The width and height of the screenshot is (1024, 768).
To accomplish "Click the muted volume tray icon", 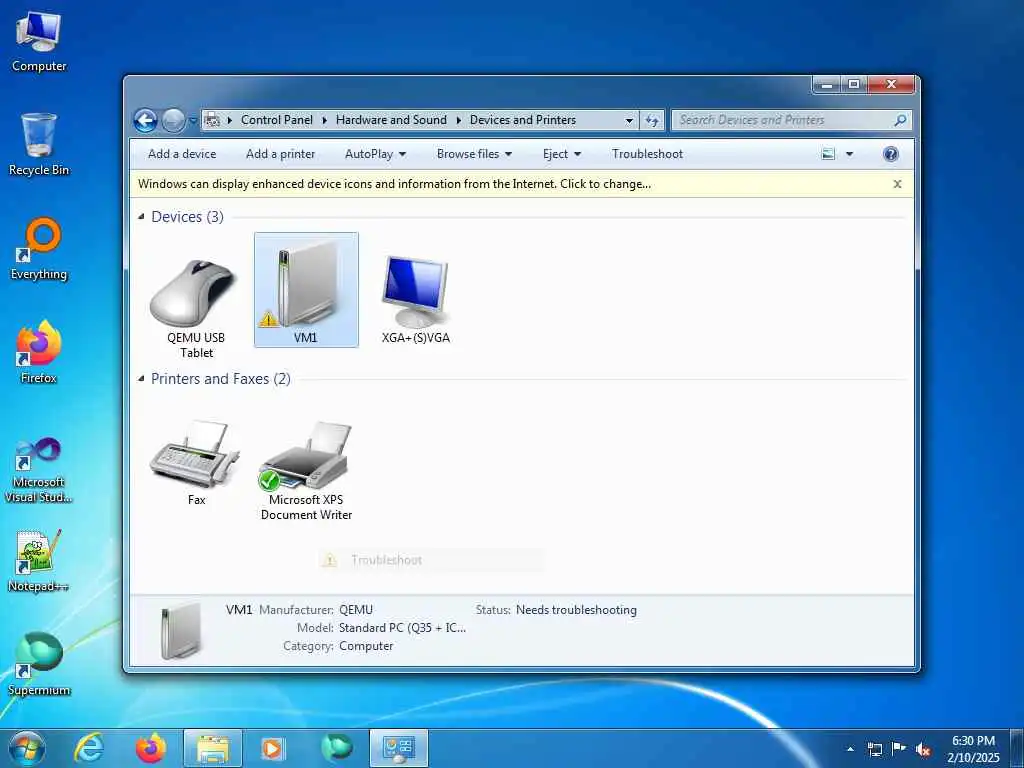I will click(923, 749).
